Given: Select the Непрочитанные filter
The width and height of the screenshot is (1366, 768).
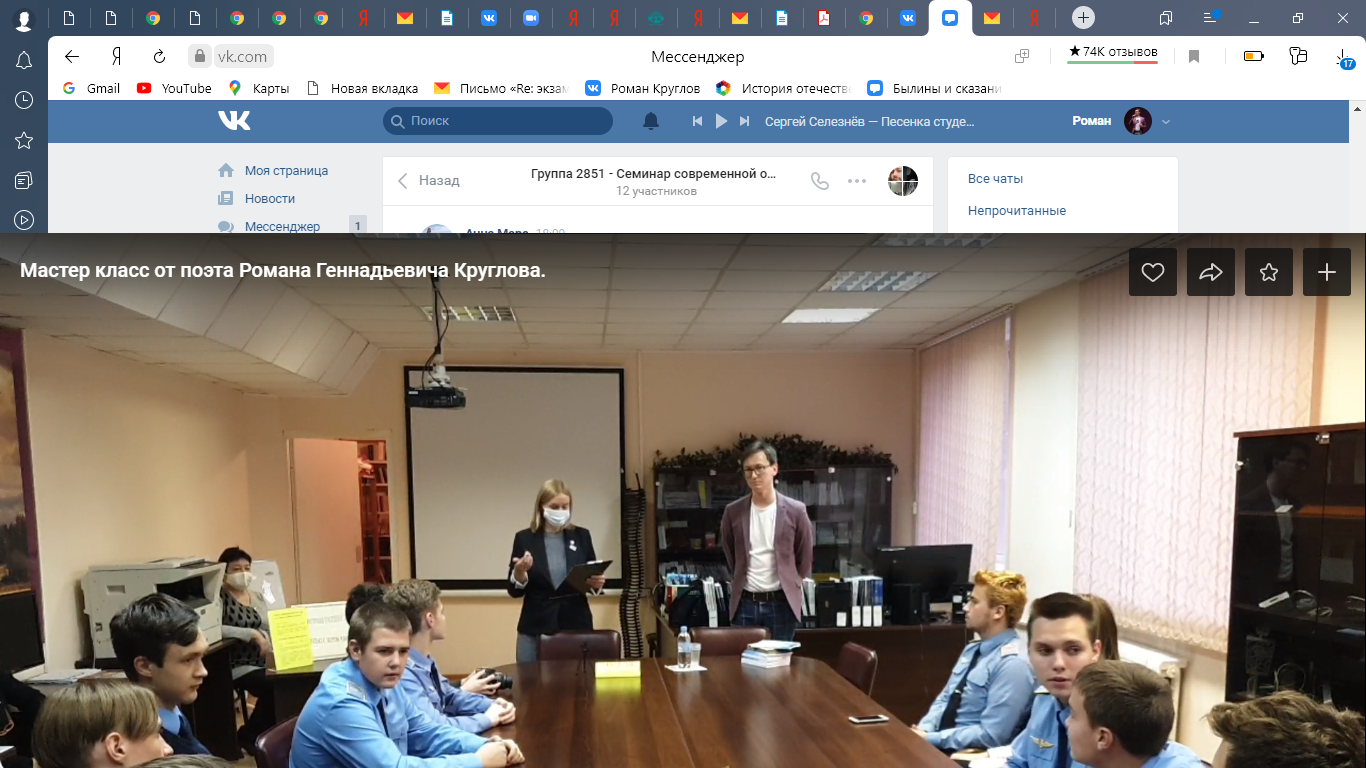Looking at the screenshot, I should (1017, 211).
